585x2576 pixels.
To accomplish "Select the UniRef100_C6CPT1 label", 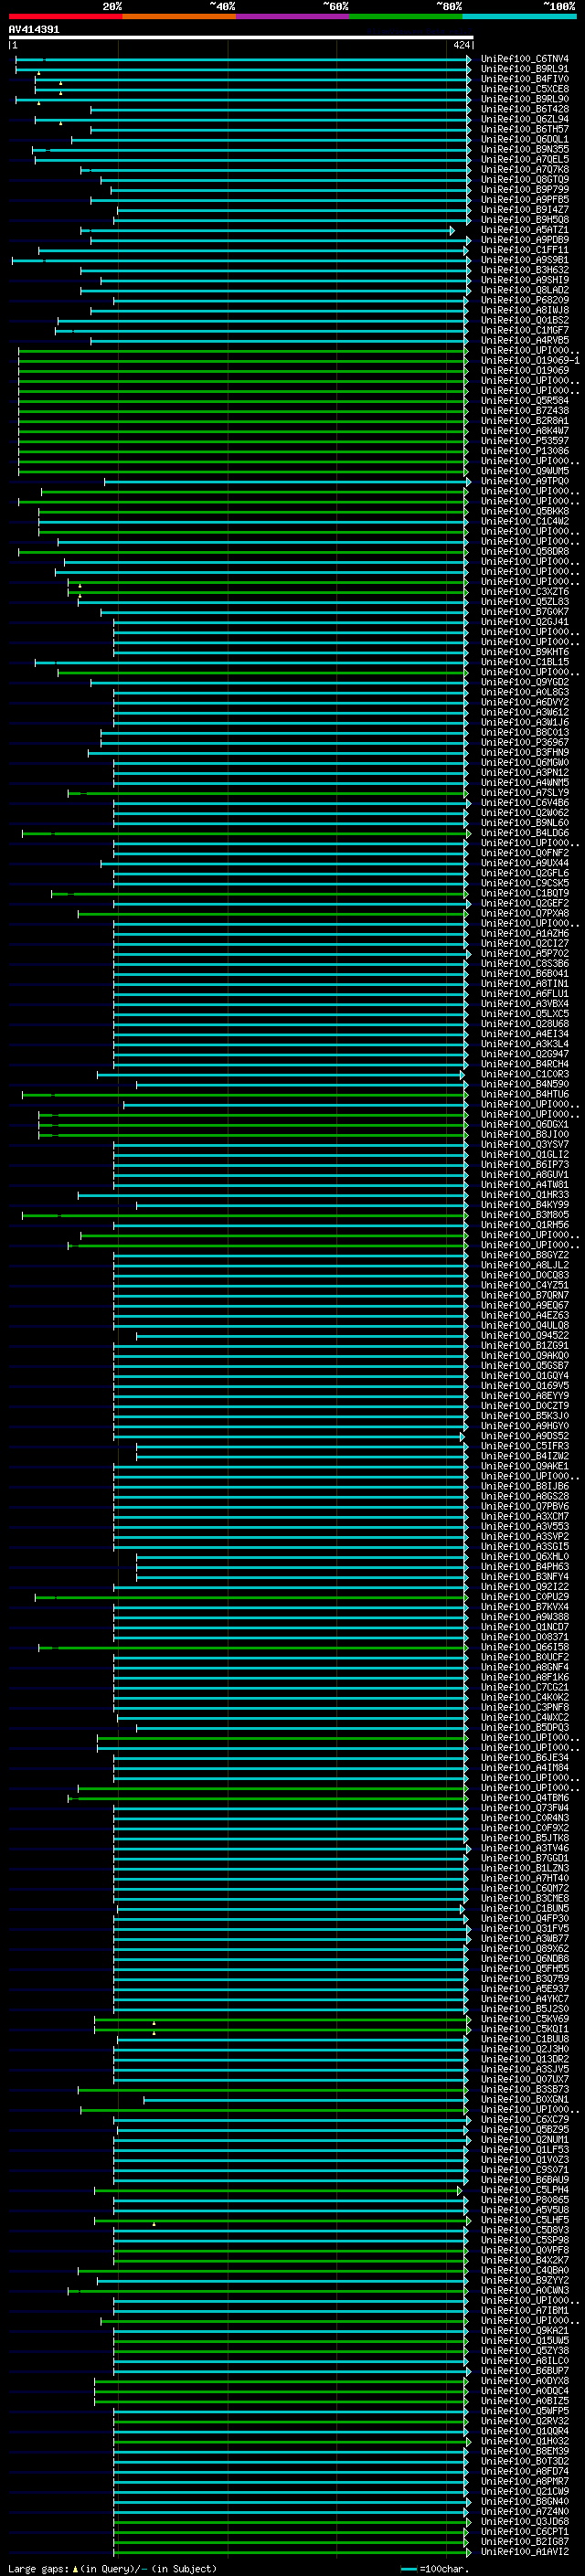I will click(x=525, y=2532).
